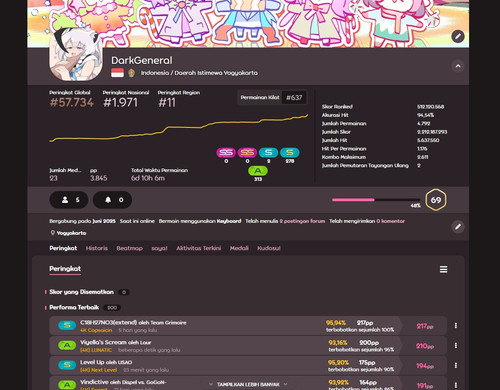Click the Skor yang Disematkan heading
This screenshot has width=500, height=390.
tap(81, 292)
